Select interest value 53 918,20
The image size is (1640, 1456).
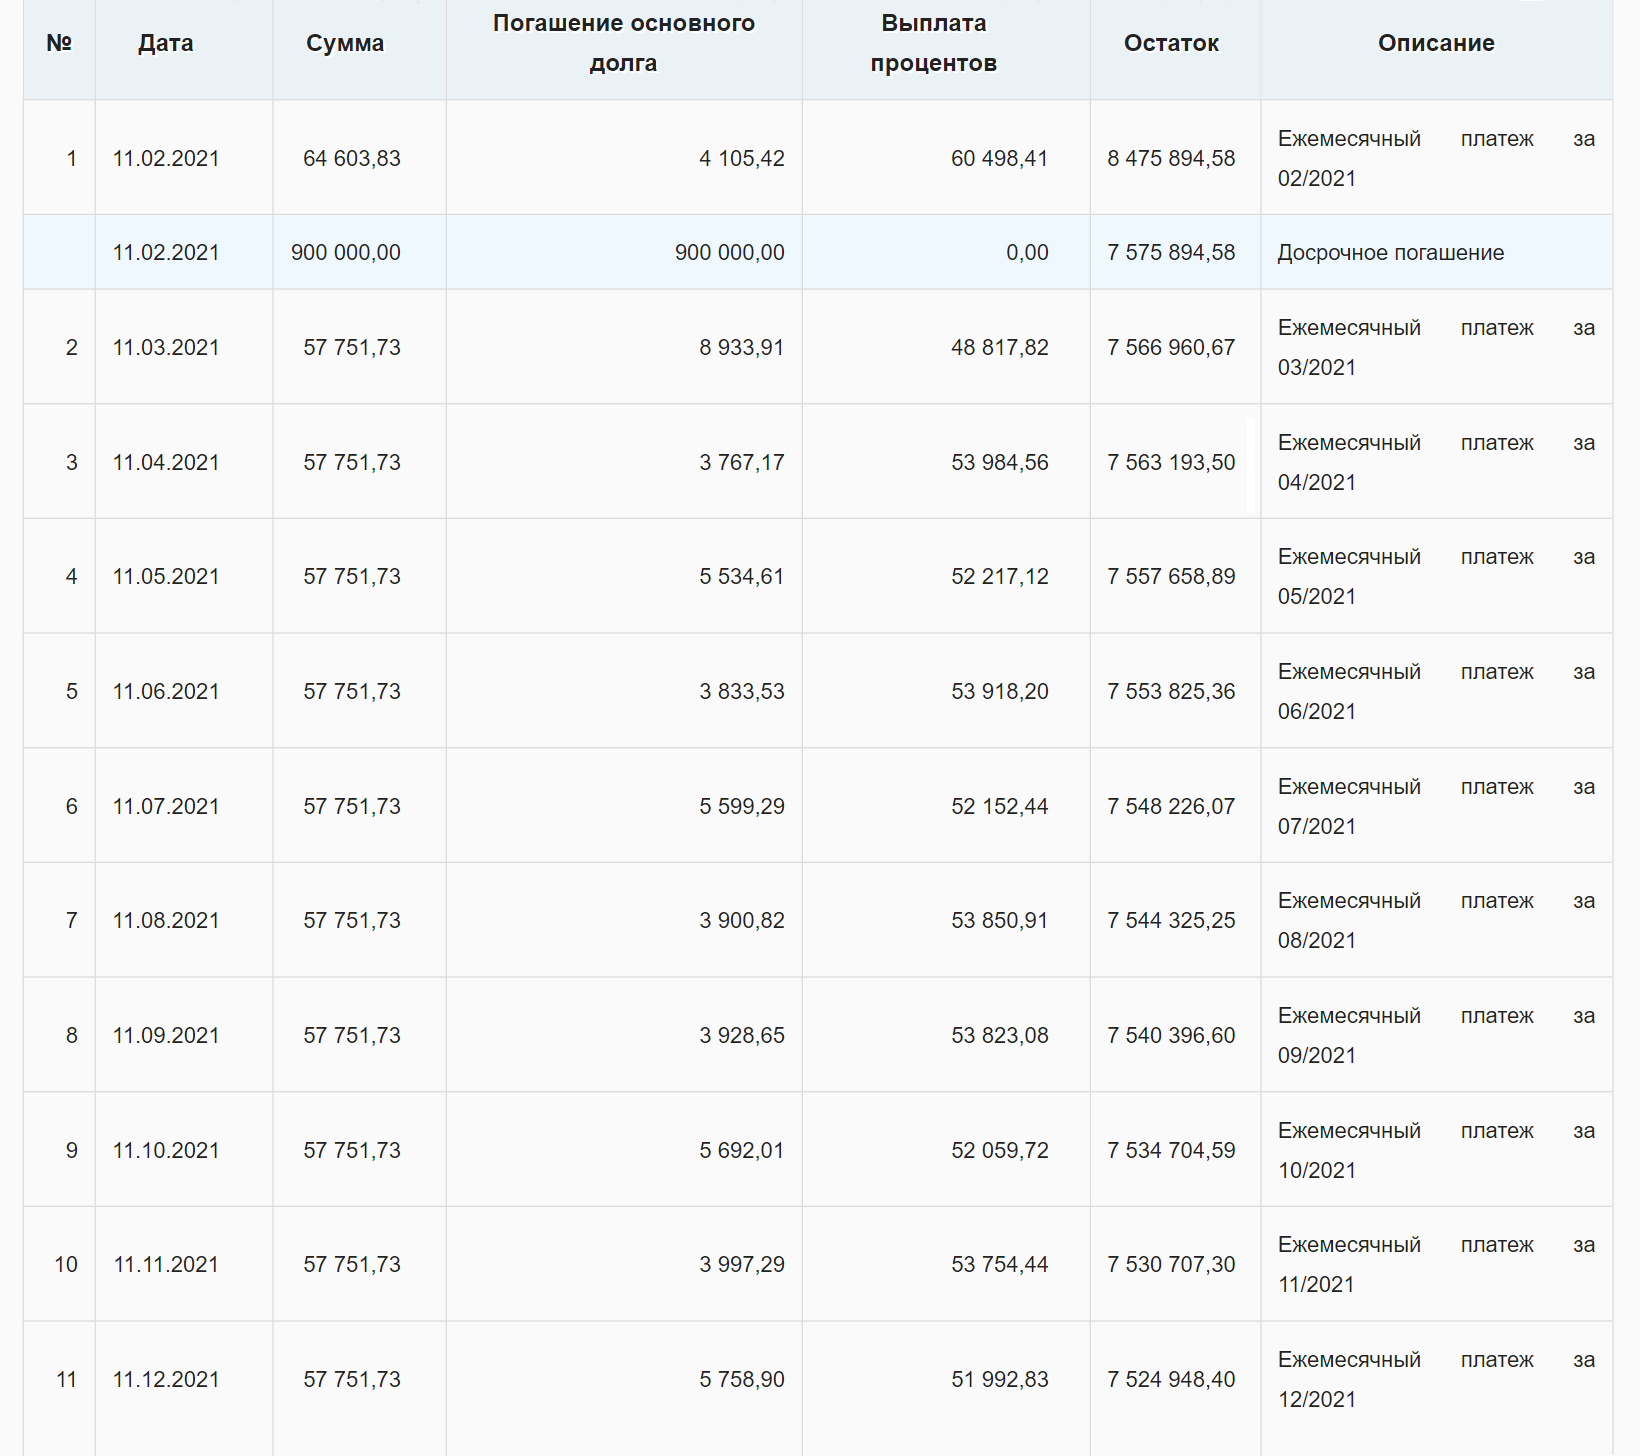click(x=1000, y=691)
